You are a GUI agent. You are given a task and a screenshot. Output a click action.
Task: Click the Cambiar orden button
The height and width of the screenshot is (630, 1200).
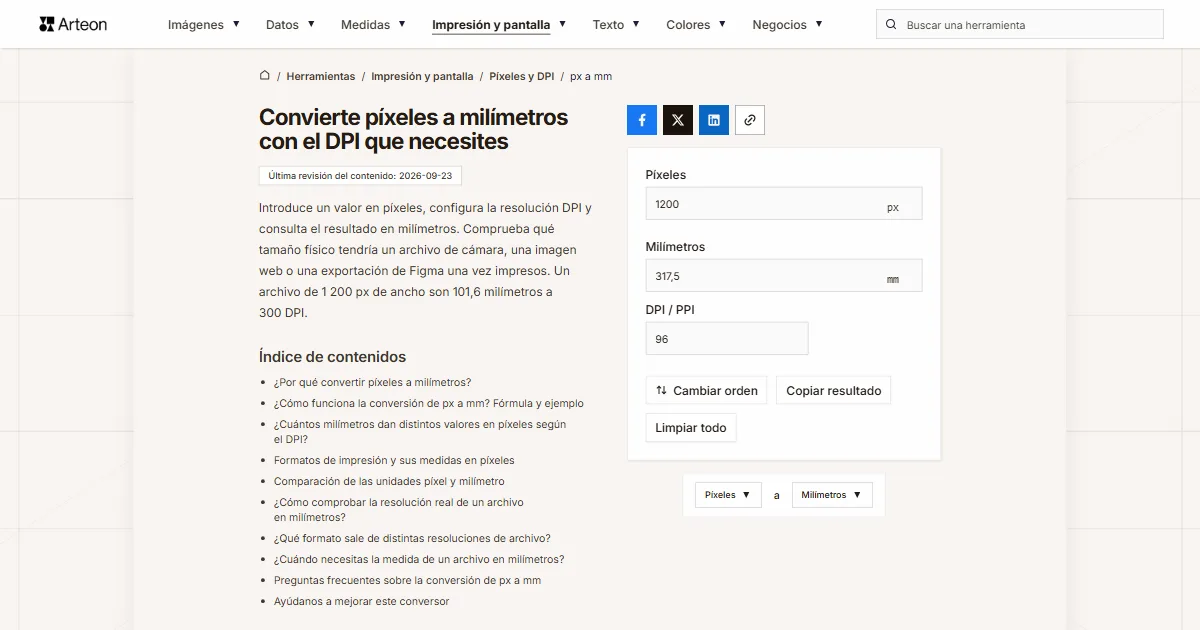[706, 390]
